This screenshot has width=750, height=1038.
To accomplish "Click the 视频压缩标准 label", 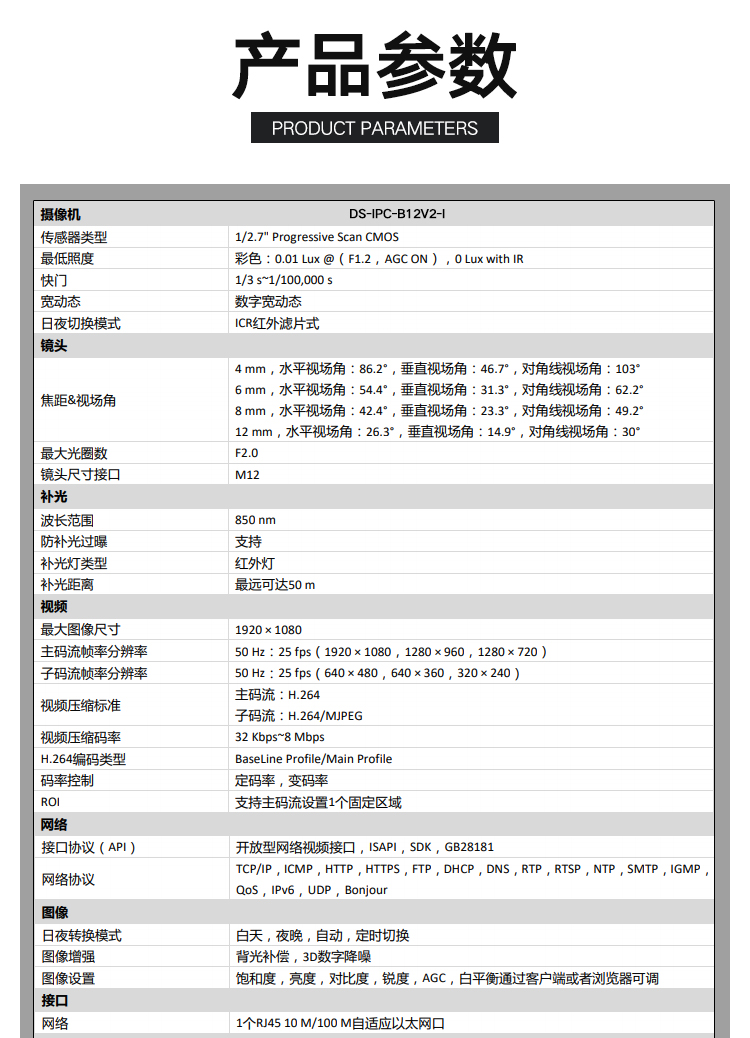I will tap(80, 706).
